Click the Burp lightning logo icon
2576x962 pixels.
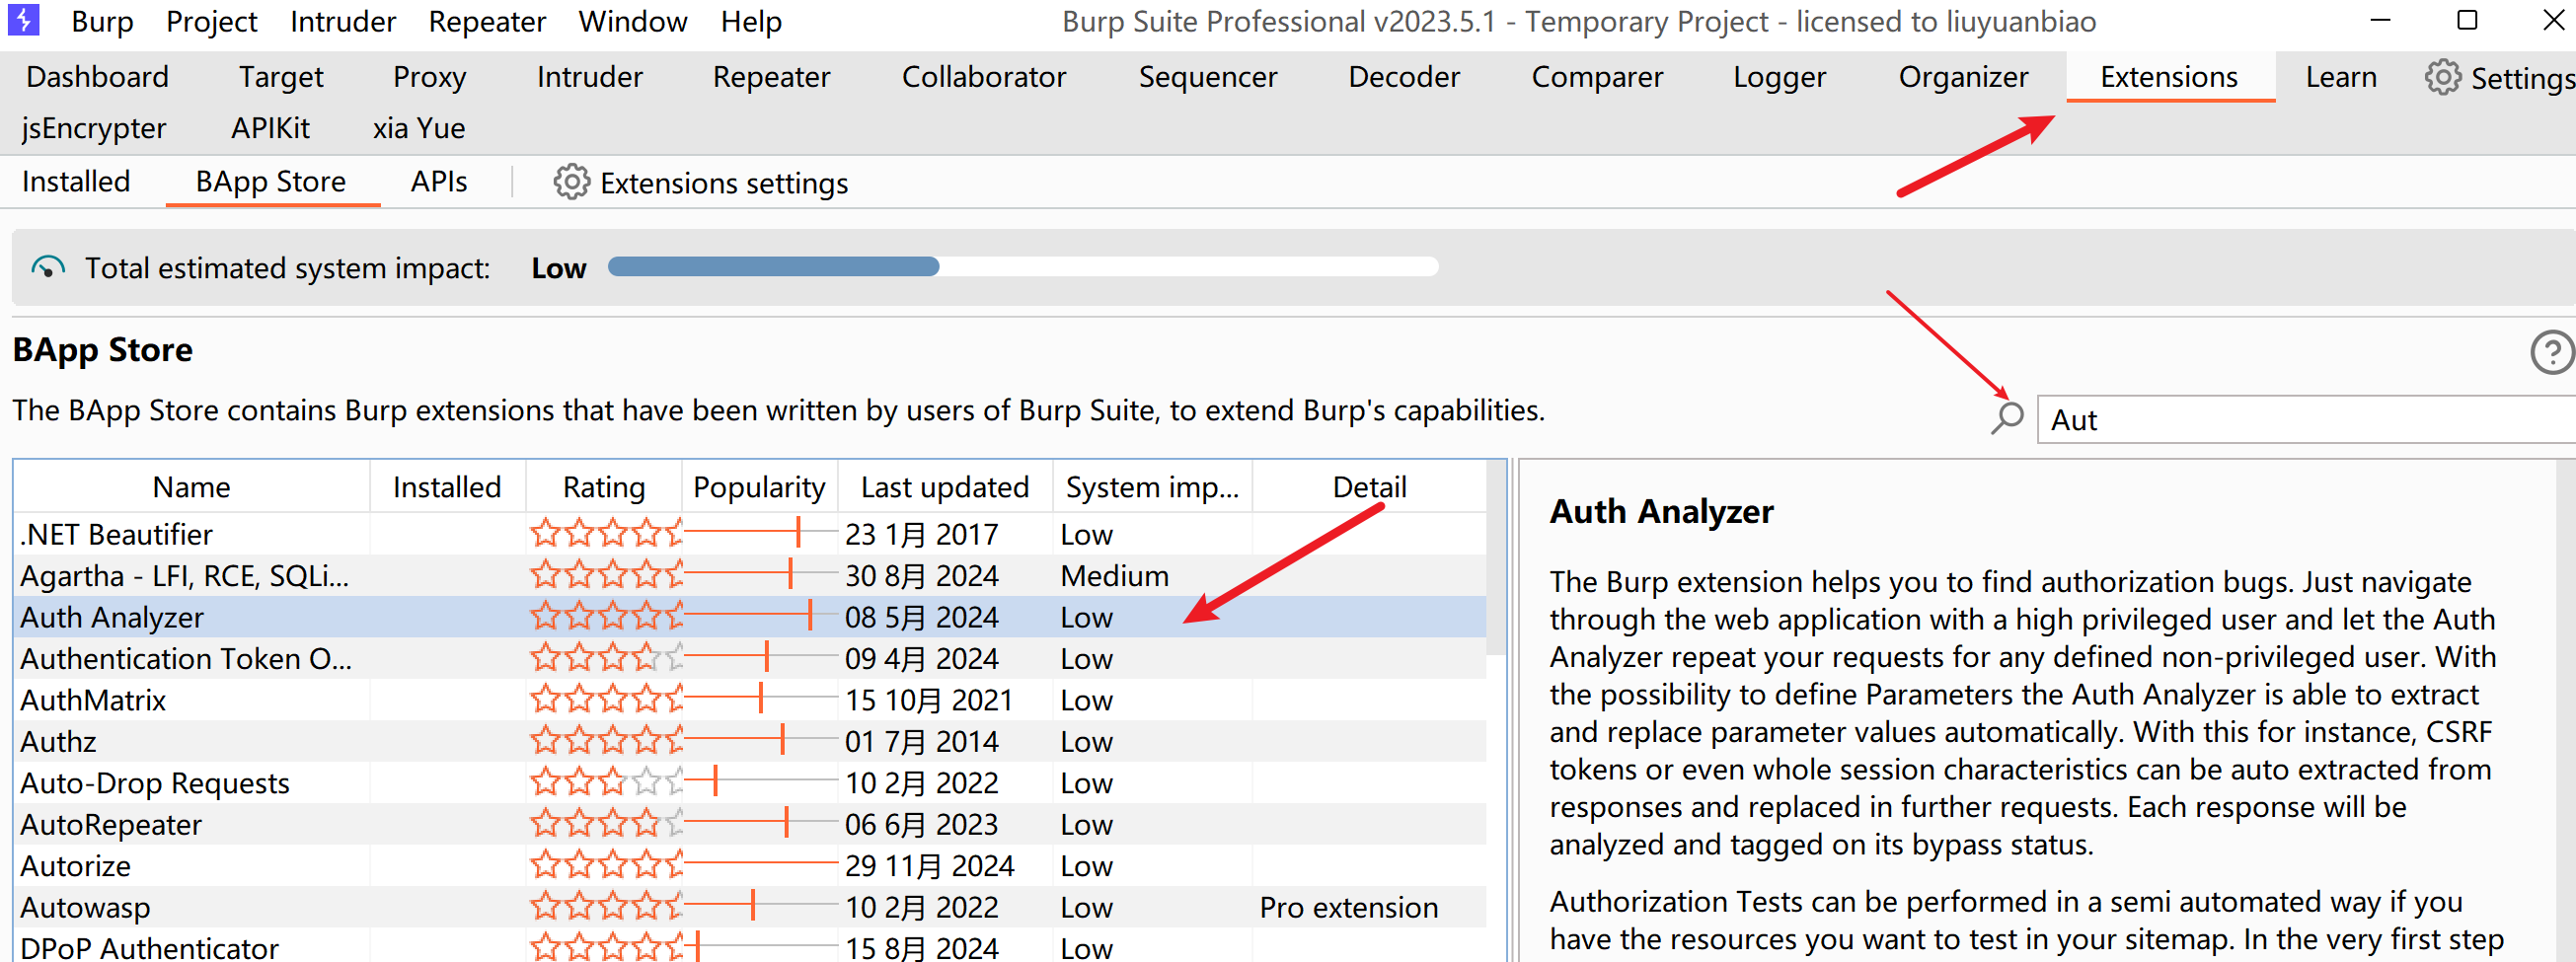pos(23,20)
